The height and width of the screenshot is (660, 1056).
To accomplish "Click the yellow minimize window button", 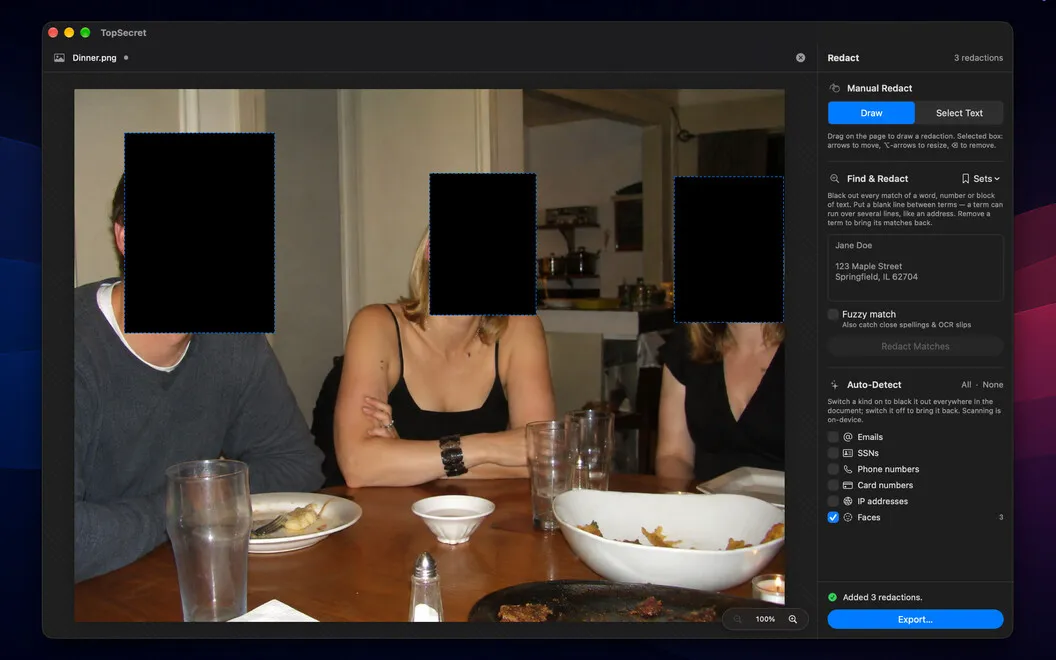I will pos(69,32).
